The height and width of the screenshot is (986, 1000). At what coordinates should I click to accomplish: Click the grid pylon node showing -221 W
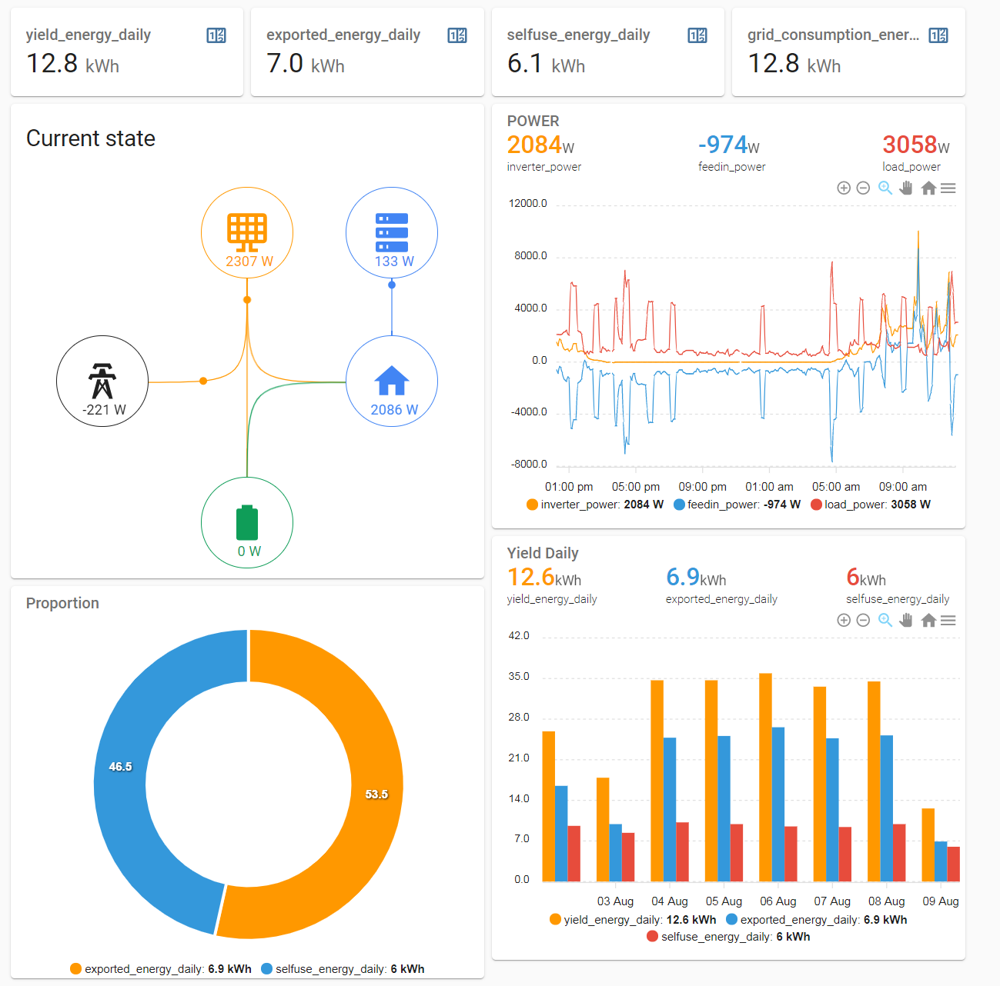coord(102,381)
